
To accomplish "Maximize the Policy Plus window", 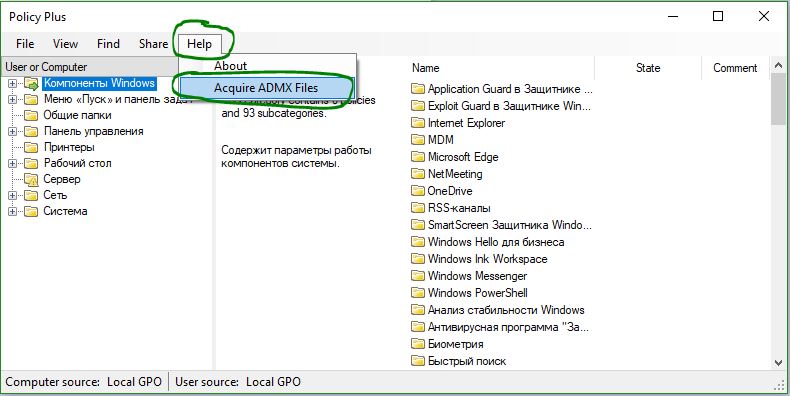I will [x=718, y=17].
